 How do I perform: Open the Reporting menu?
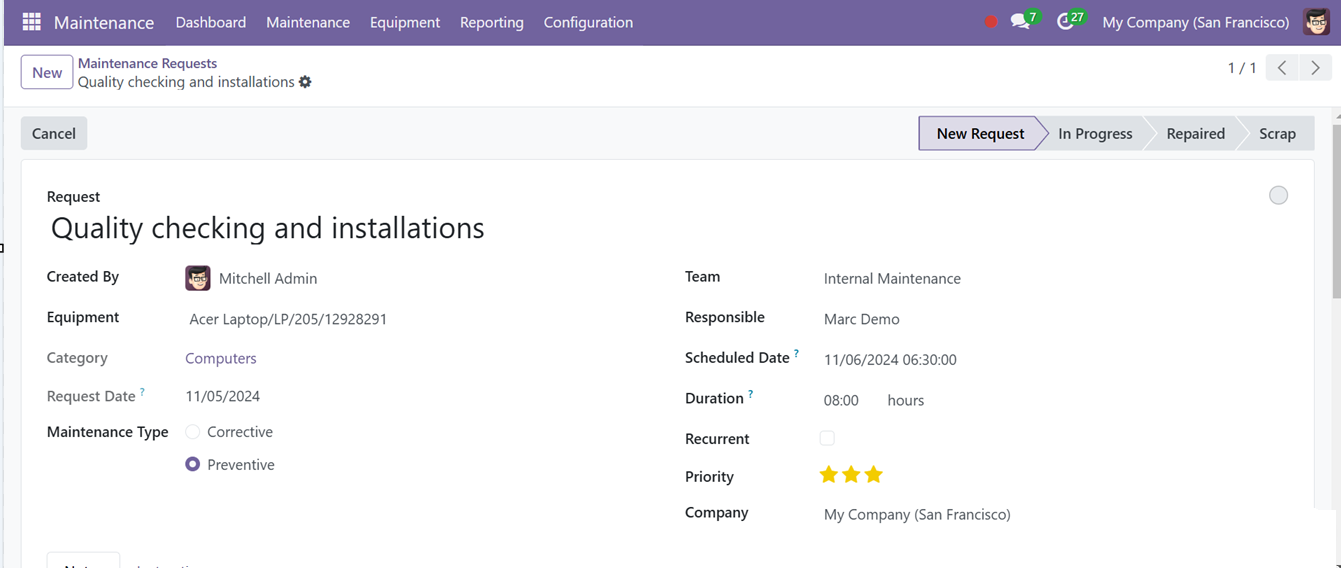492,22
